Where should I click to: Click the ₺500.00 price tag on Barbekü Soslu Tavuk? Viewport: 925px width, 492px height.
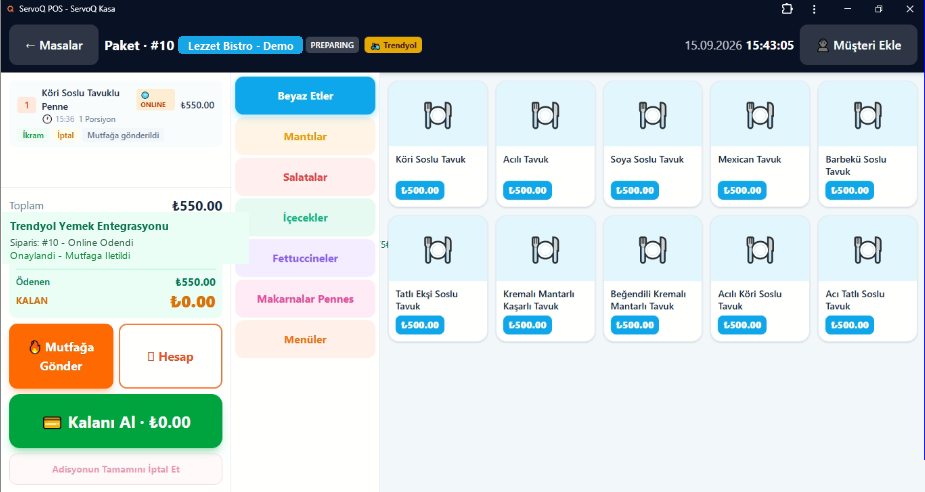tap(849, 191)
